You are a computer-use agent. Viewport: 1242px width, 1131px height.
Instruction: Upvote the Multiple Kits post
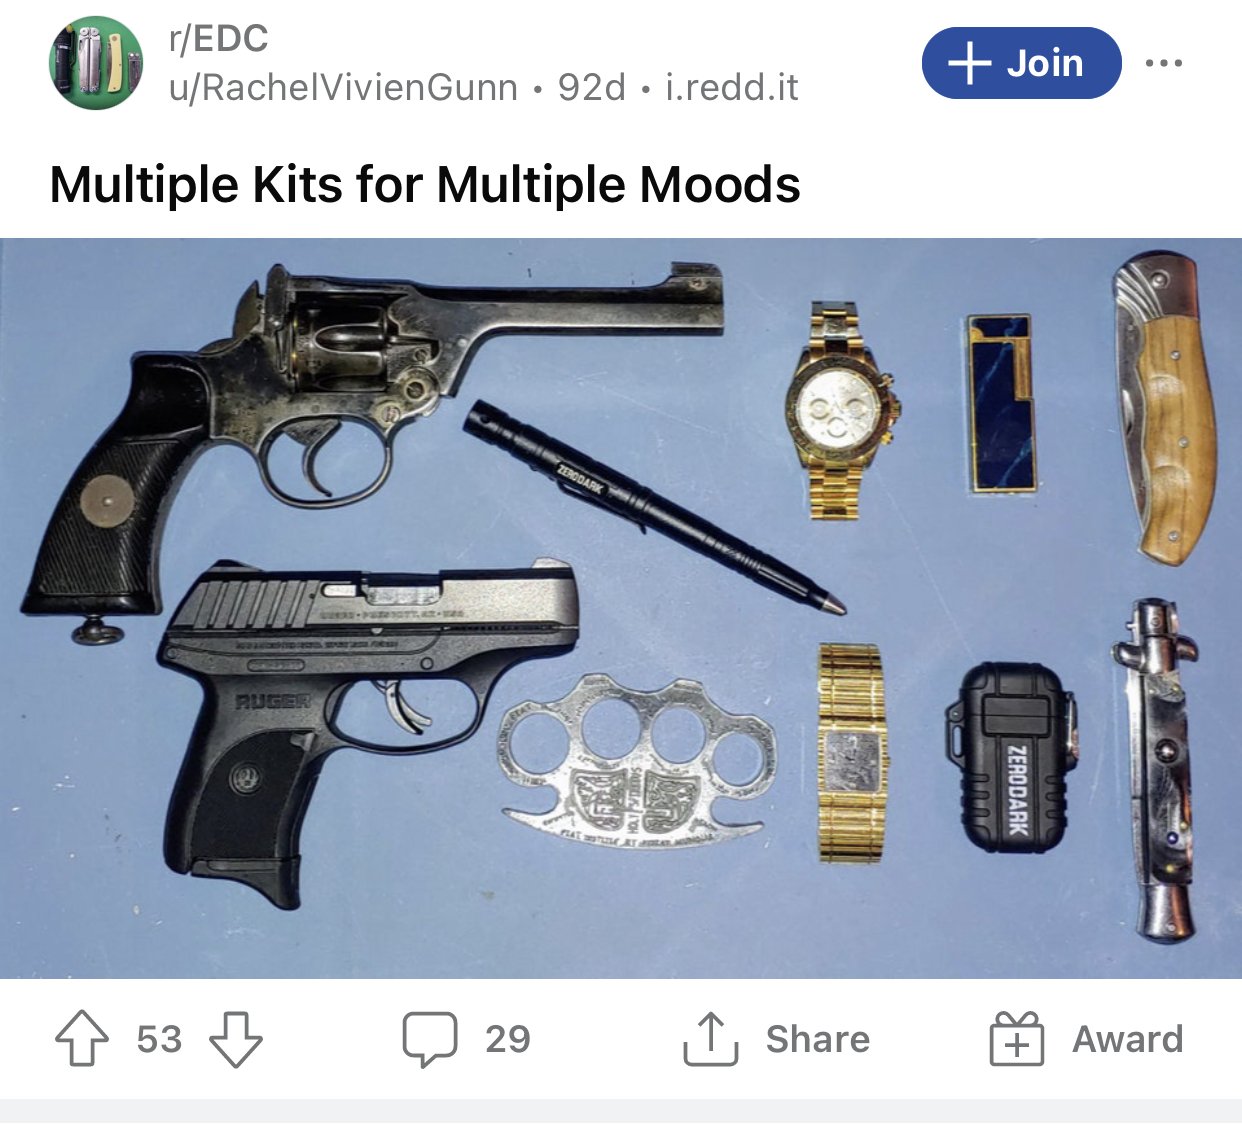[x=82, y=1039]
